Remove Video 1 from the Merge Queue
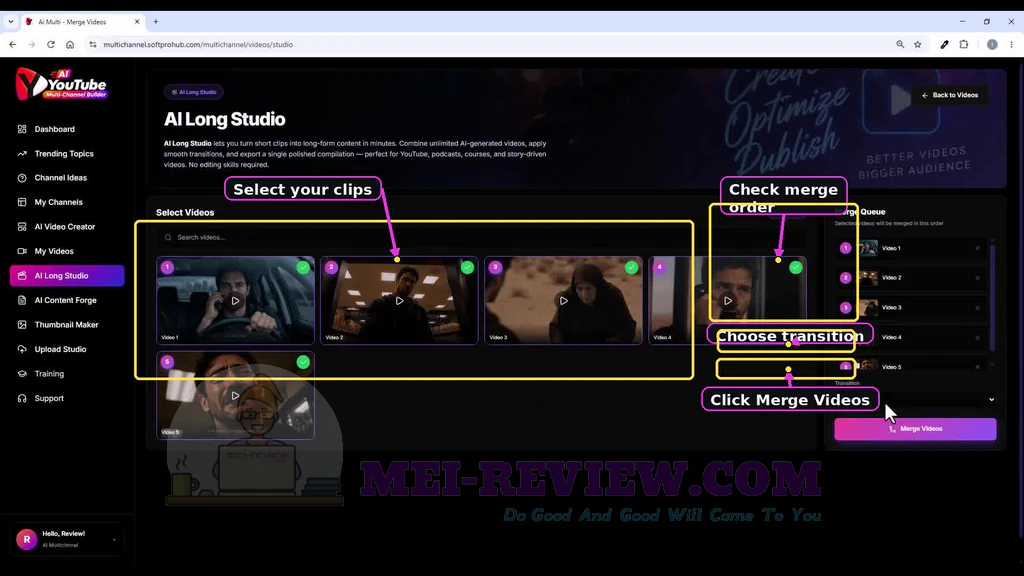 pyautogui.click(x=977, y=248)
